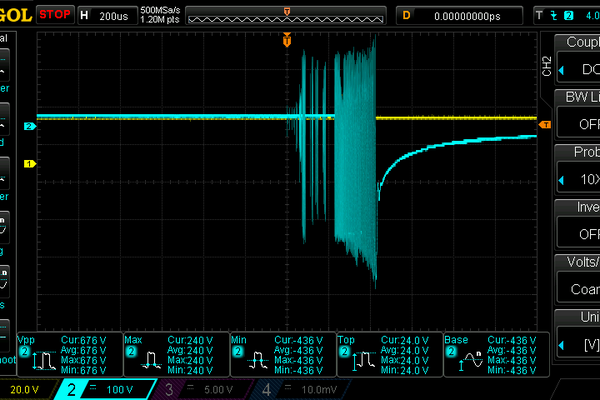Select the Max measurement box

[176, 355]
